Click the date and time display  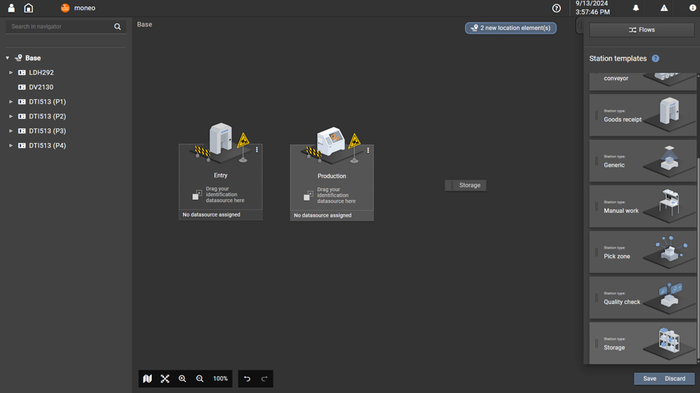[592, 8]
